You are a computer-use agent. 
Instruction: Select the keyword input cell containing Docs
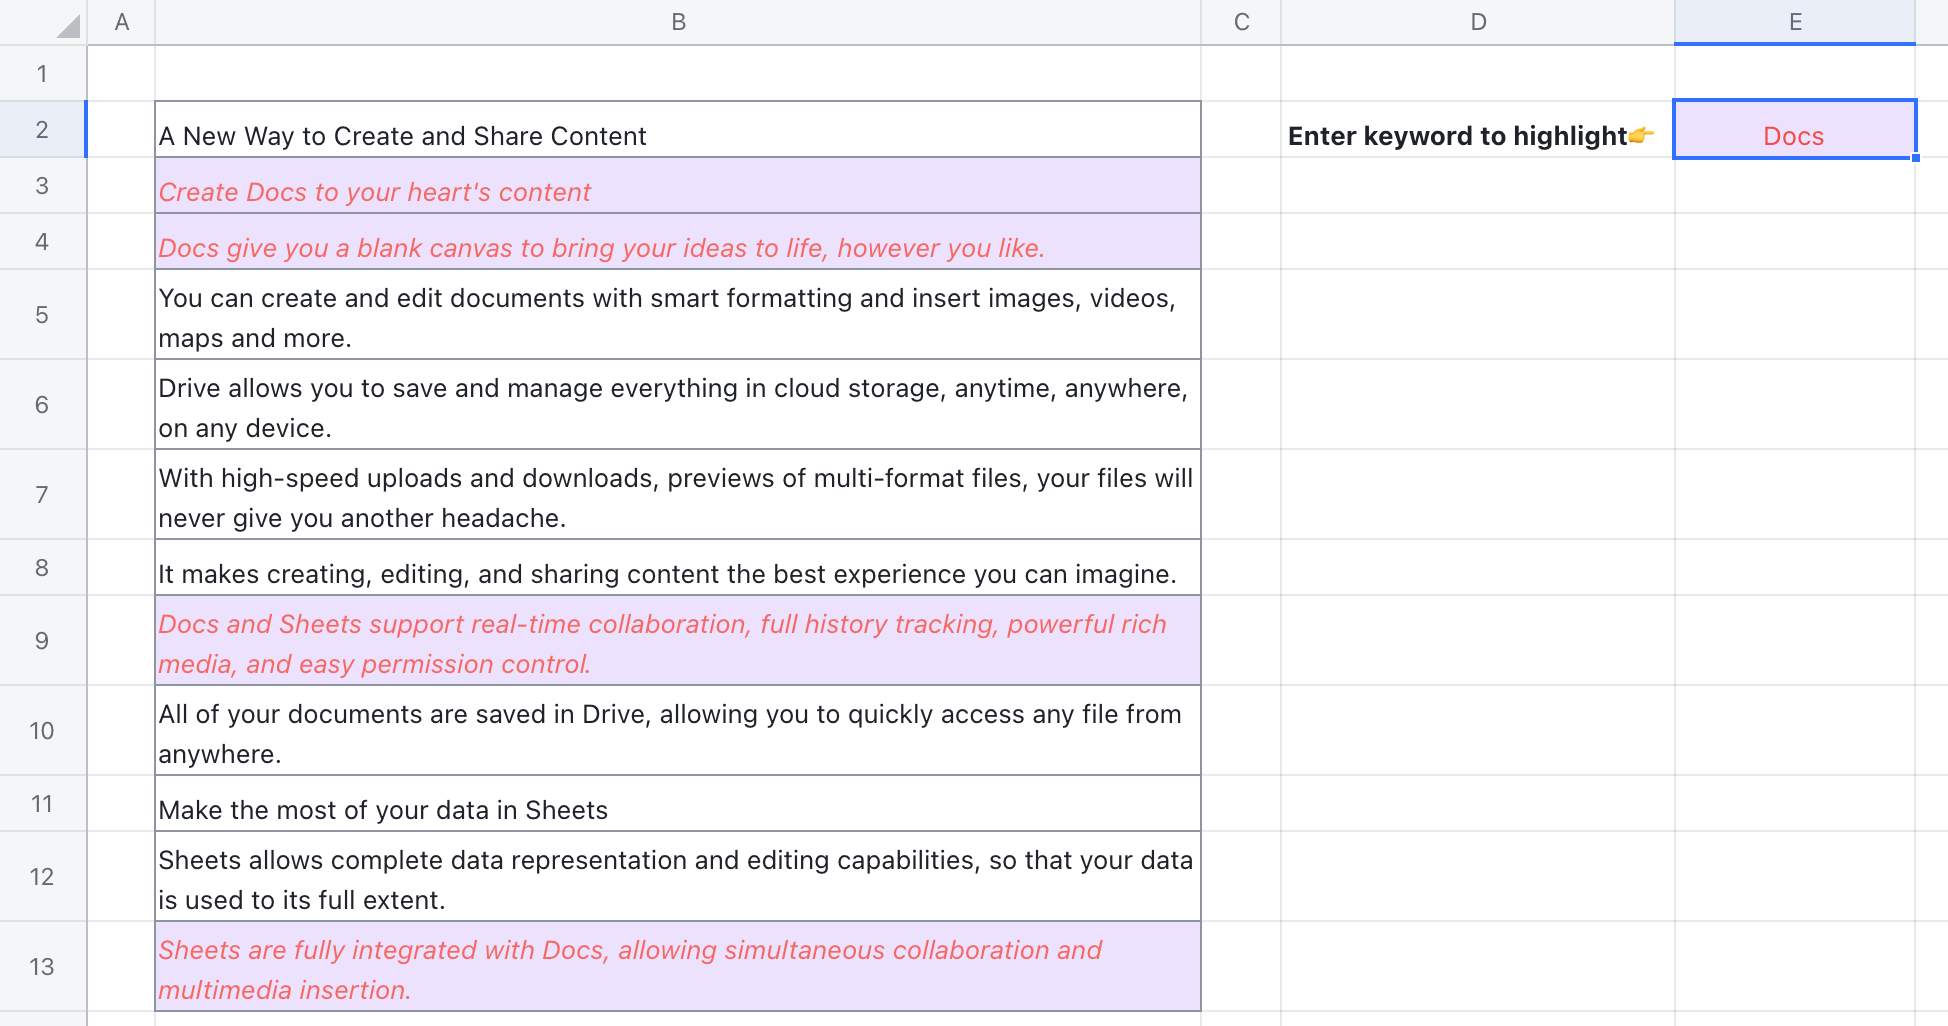1793,135
